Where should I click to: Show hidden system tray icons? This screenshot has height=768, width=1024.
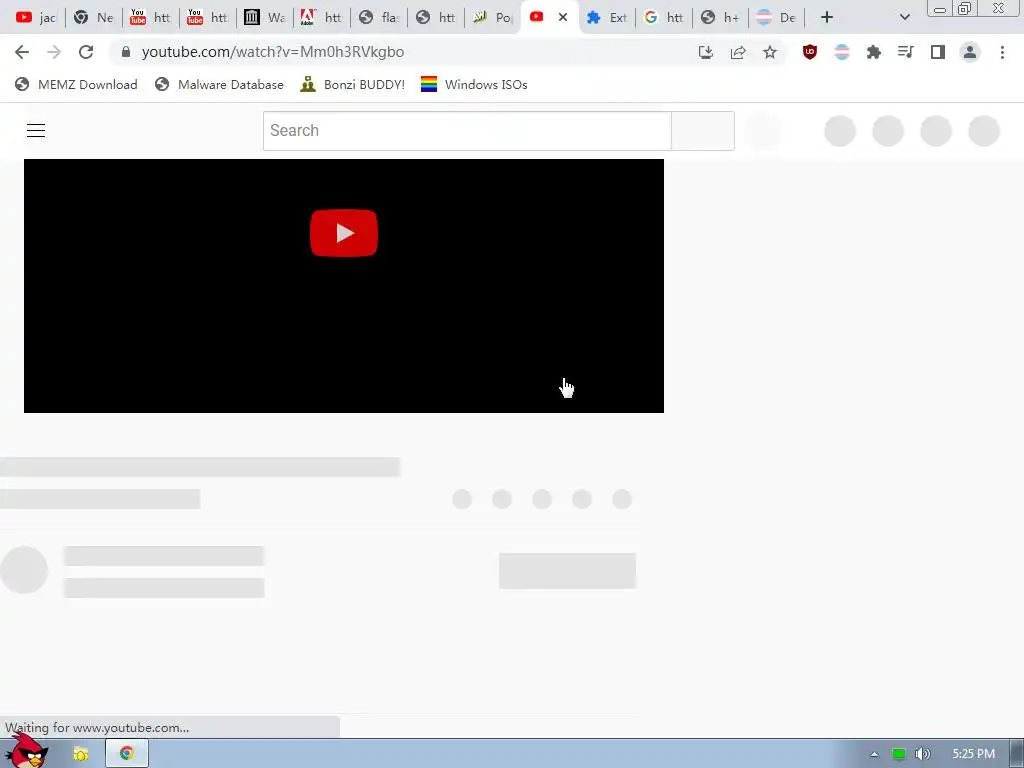click(874, 754)
